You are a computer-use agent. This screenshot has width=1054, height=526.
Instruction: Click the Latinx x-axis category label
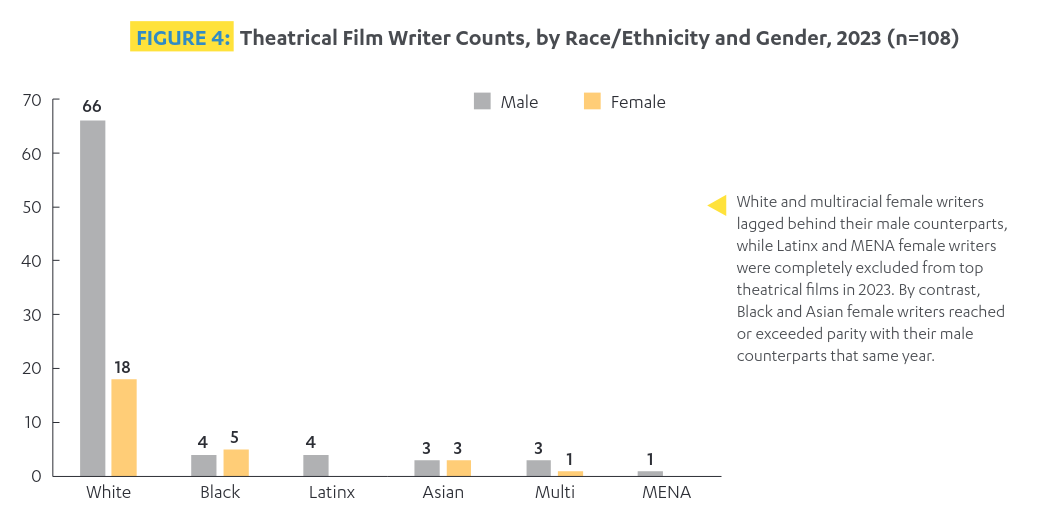[x=330, y=492]
